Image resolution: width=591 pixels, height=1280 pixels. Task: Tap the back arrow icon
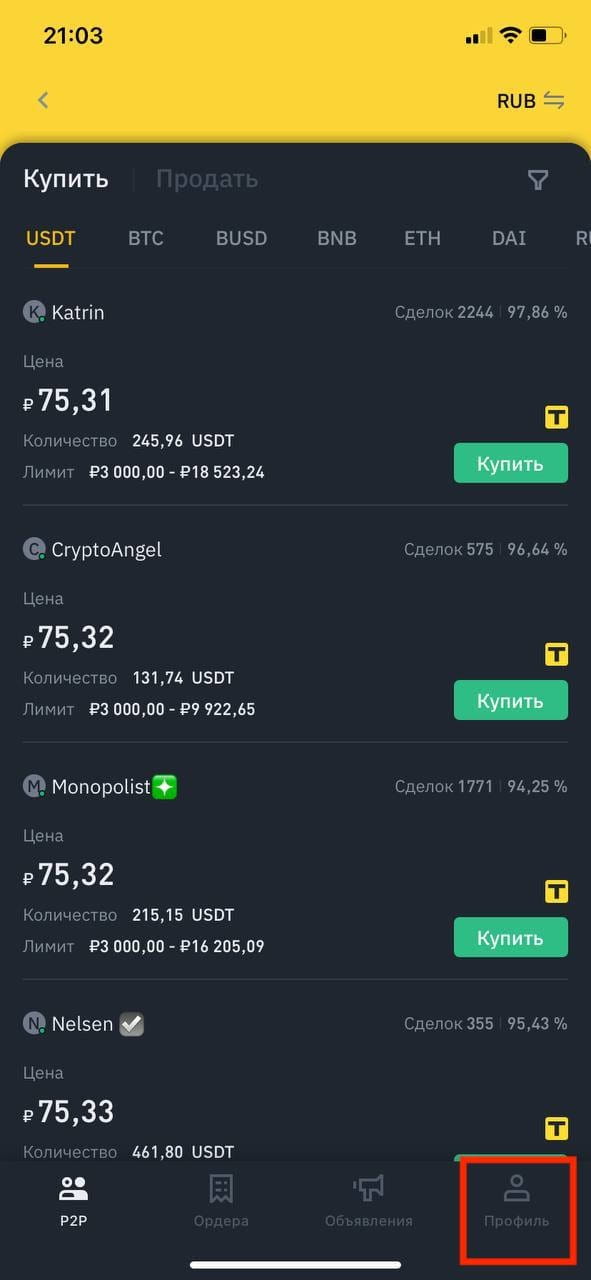point(43,100)
